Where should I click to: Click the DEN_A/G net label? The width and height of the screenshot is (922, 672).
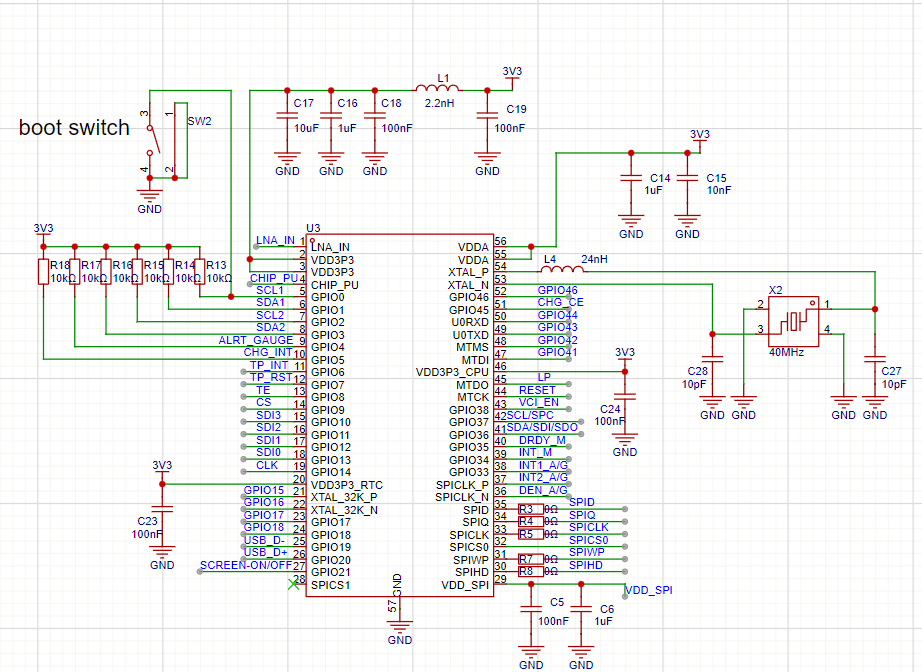click(543, 490)
